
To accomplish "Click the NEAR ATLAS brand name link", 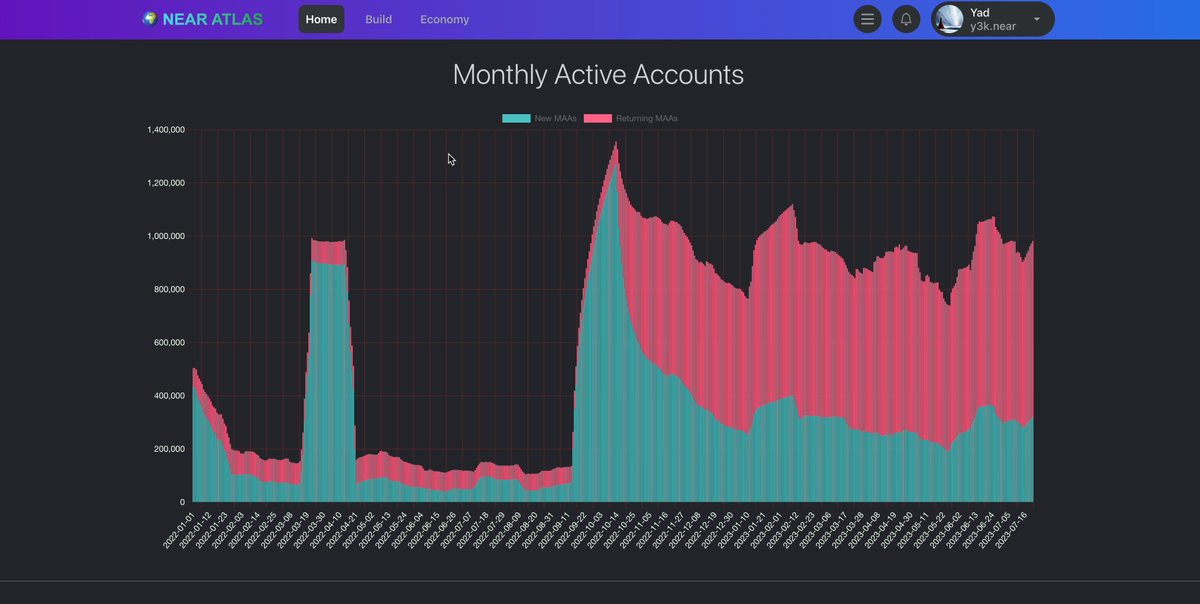I will pos(212,19).
